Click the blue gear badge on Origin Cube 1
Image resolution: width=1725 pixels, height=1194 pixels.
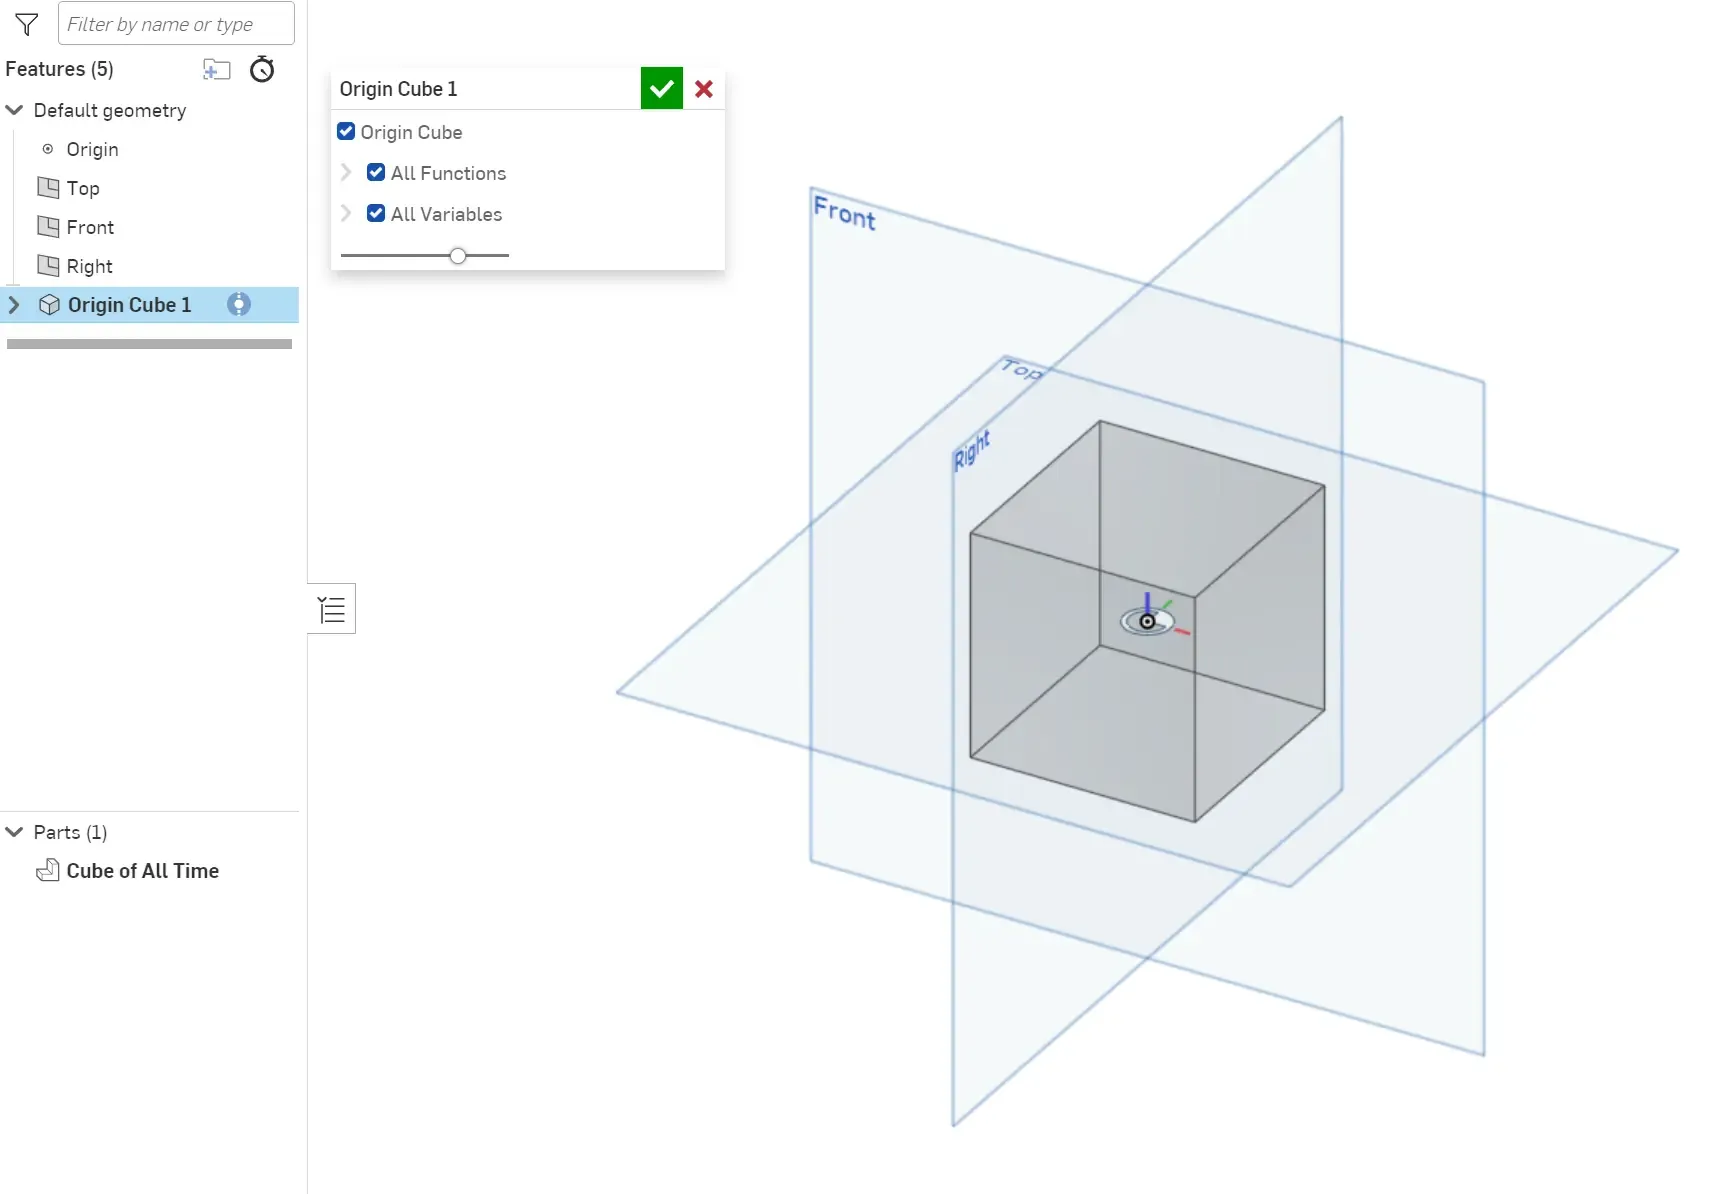239,304
